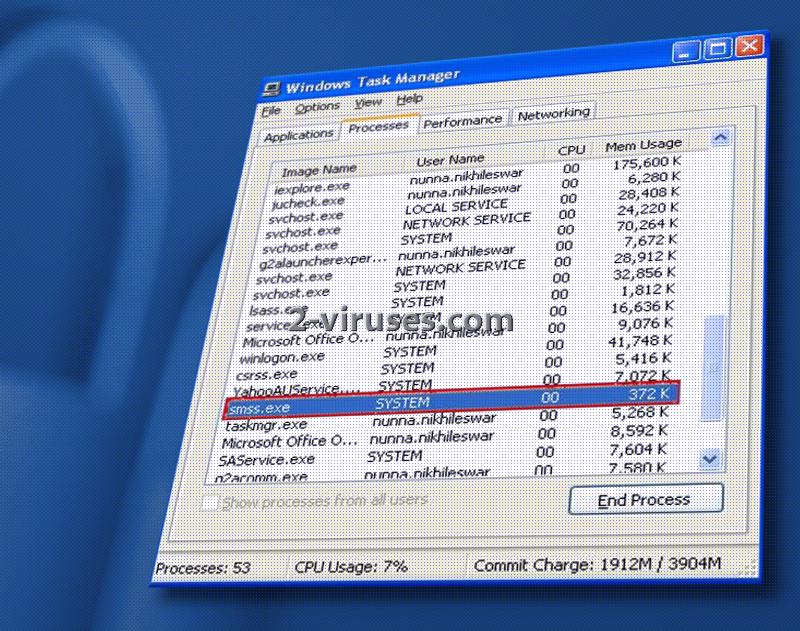Maximize the Task Manager window

click(718, 48)
